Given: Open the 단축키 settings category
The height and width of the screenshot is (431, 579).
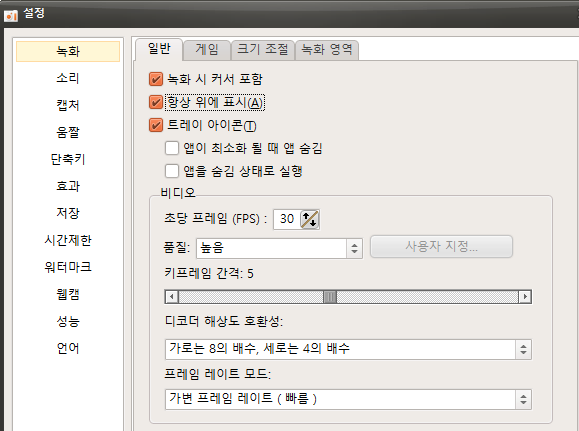Looking at the screenshot, I should point(68,159).
